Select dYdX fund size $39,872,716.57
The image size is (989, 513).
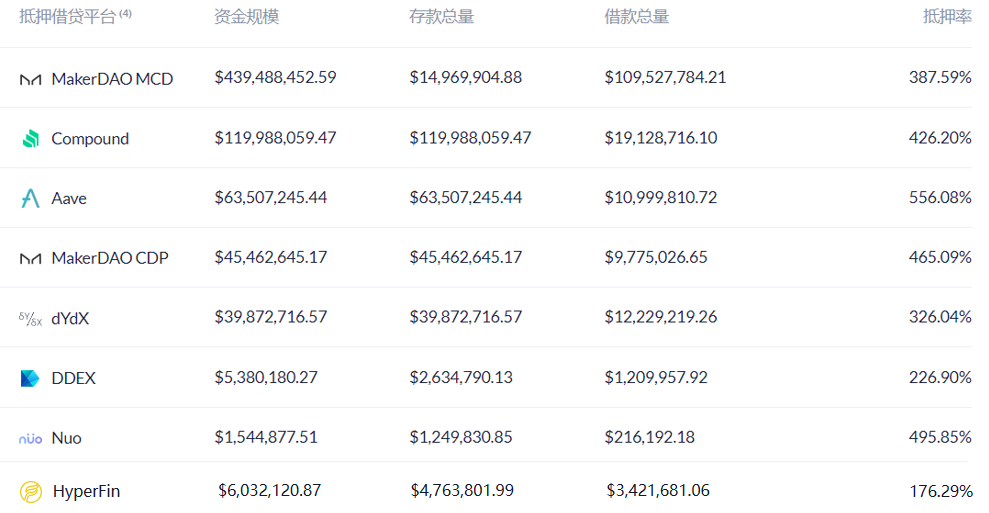pos(271,317)
